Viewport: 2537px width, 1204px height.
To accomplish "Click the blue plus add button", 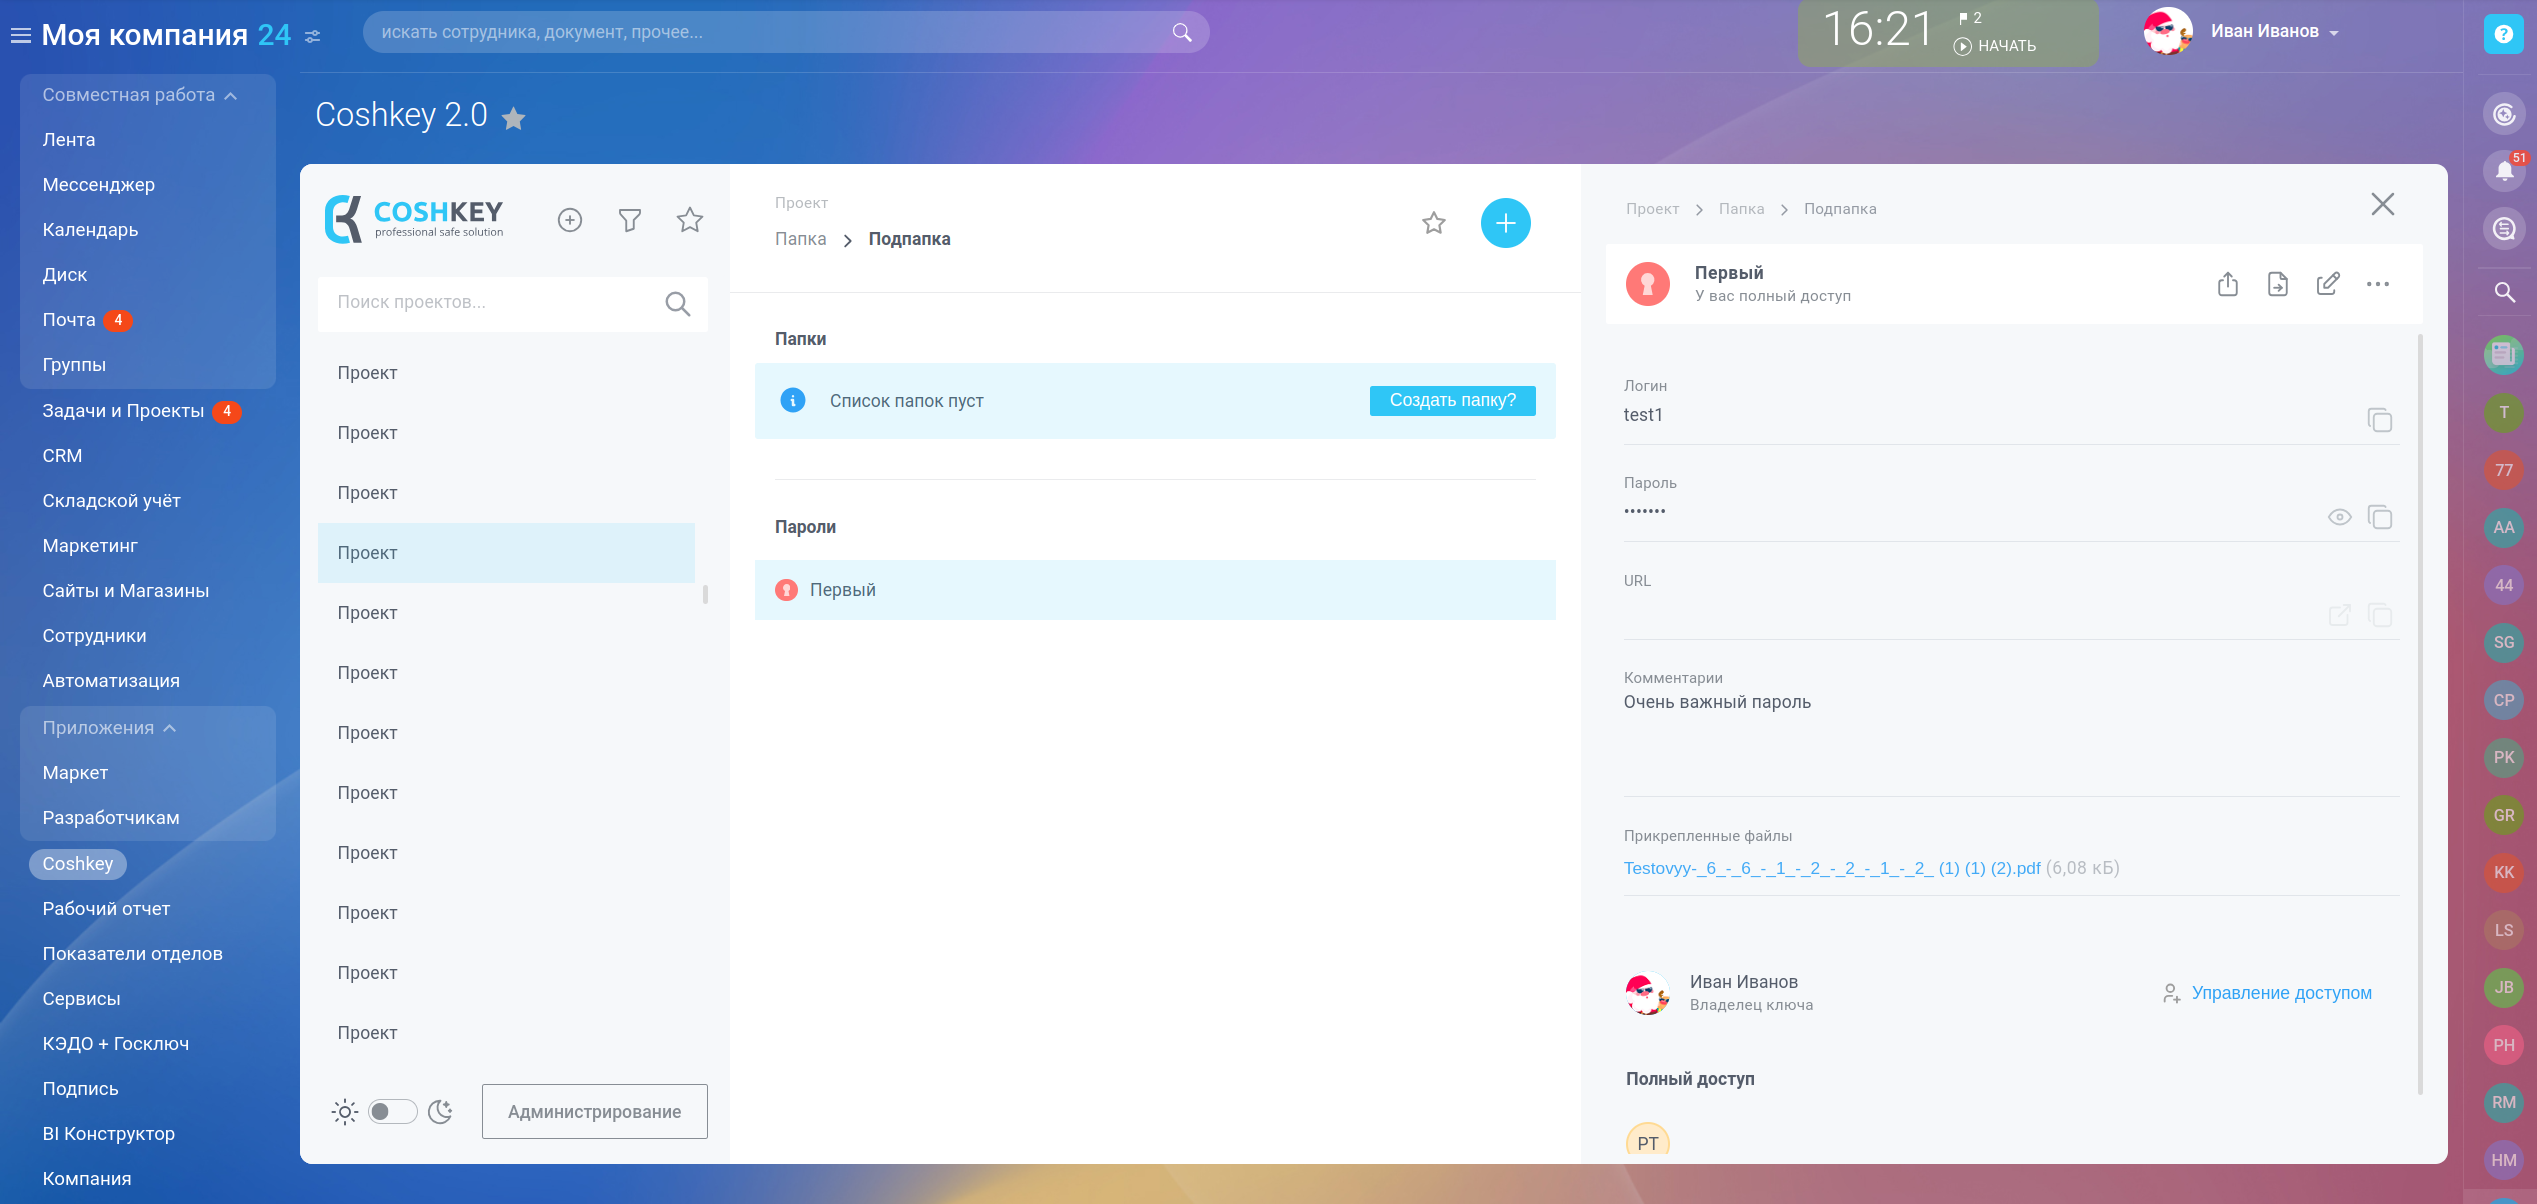I will [1506, 223].
